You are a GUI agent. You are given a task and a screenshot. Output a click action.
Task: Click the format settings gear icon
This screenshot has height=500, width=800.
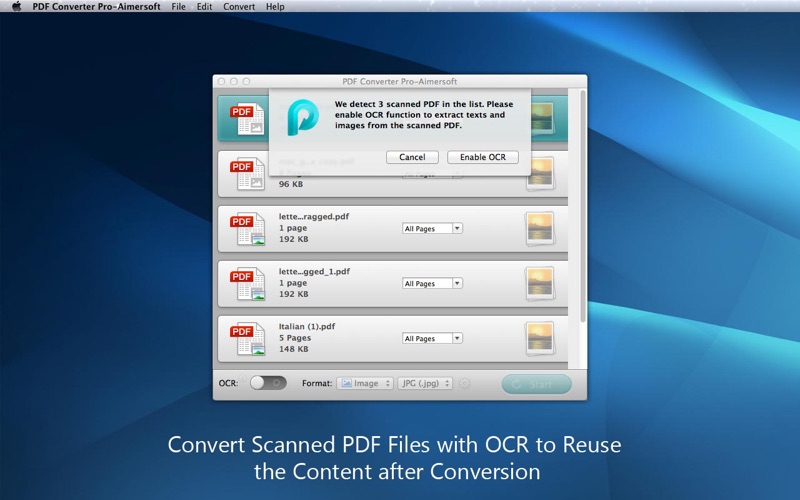coord(464,384)
